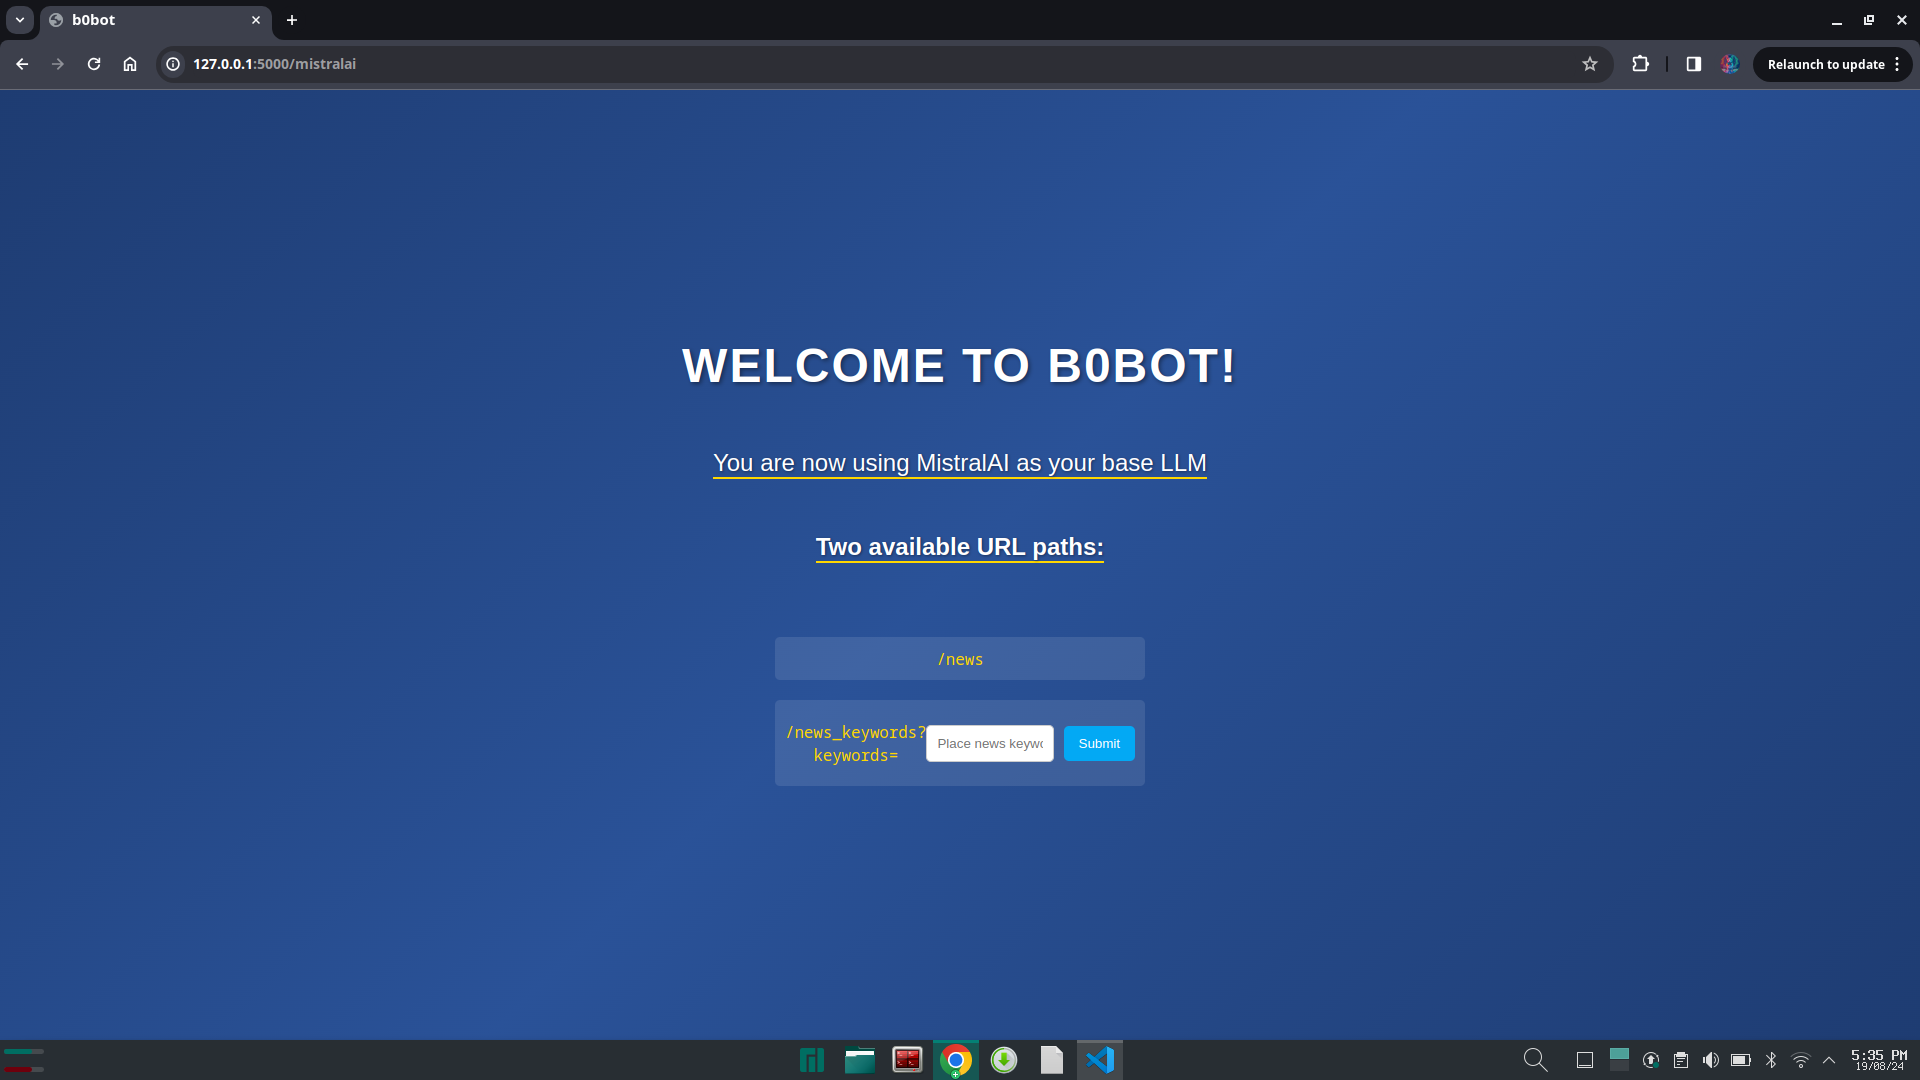Submit the news keywords form
Viewport: 1920px width, 1080px height.
[1098, 743]
